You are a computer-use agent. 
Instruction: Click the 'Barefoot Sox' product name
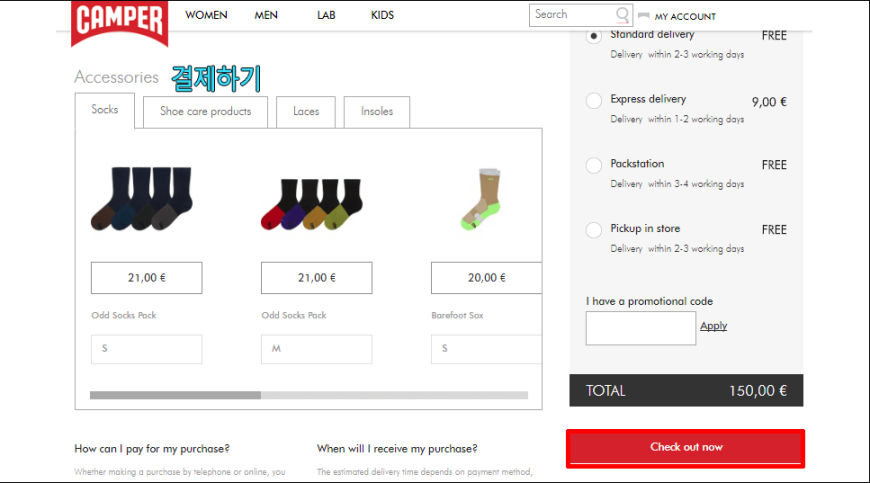[x=457, y=315]
